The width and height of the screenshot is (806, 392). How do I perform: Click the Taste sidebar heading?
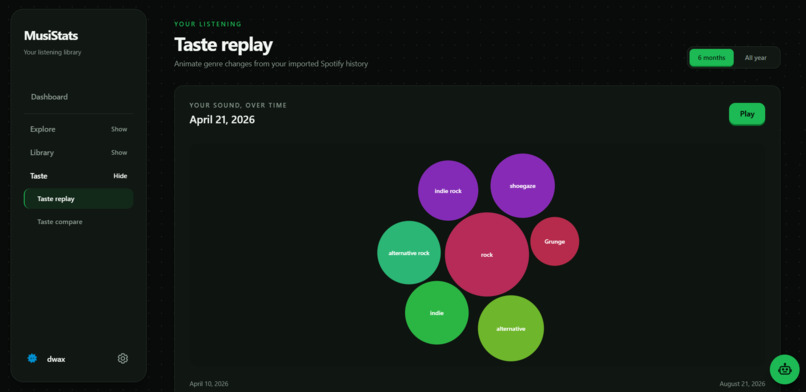pyautogui.click(x=39, y=176)
